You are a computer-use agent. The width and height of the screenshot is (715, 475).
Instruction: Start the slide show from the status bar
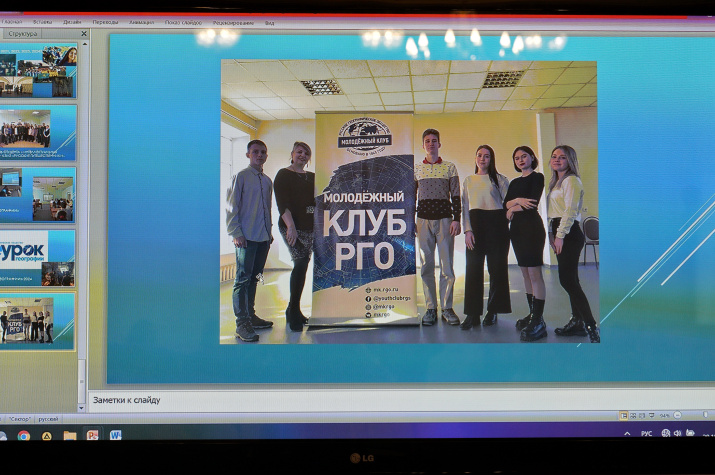(652, 415)
